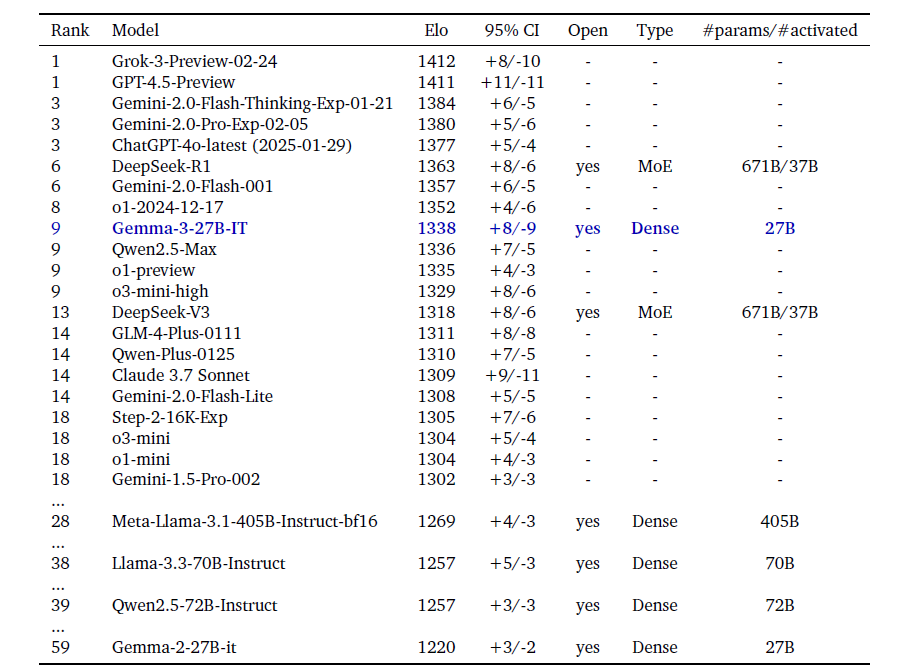Viewport: 924px width, 671px height.
Task: Click Elo value 1384
Action: pyautogui.click(x=436, y=104)
